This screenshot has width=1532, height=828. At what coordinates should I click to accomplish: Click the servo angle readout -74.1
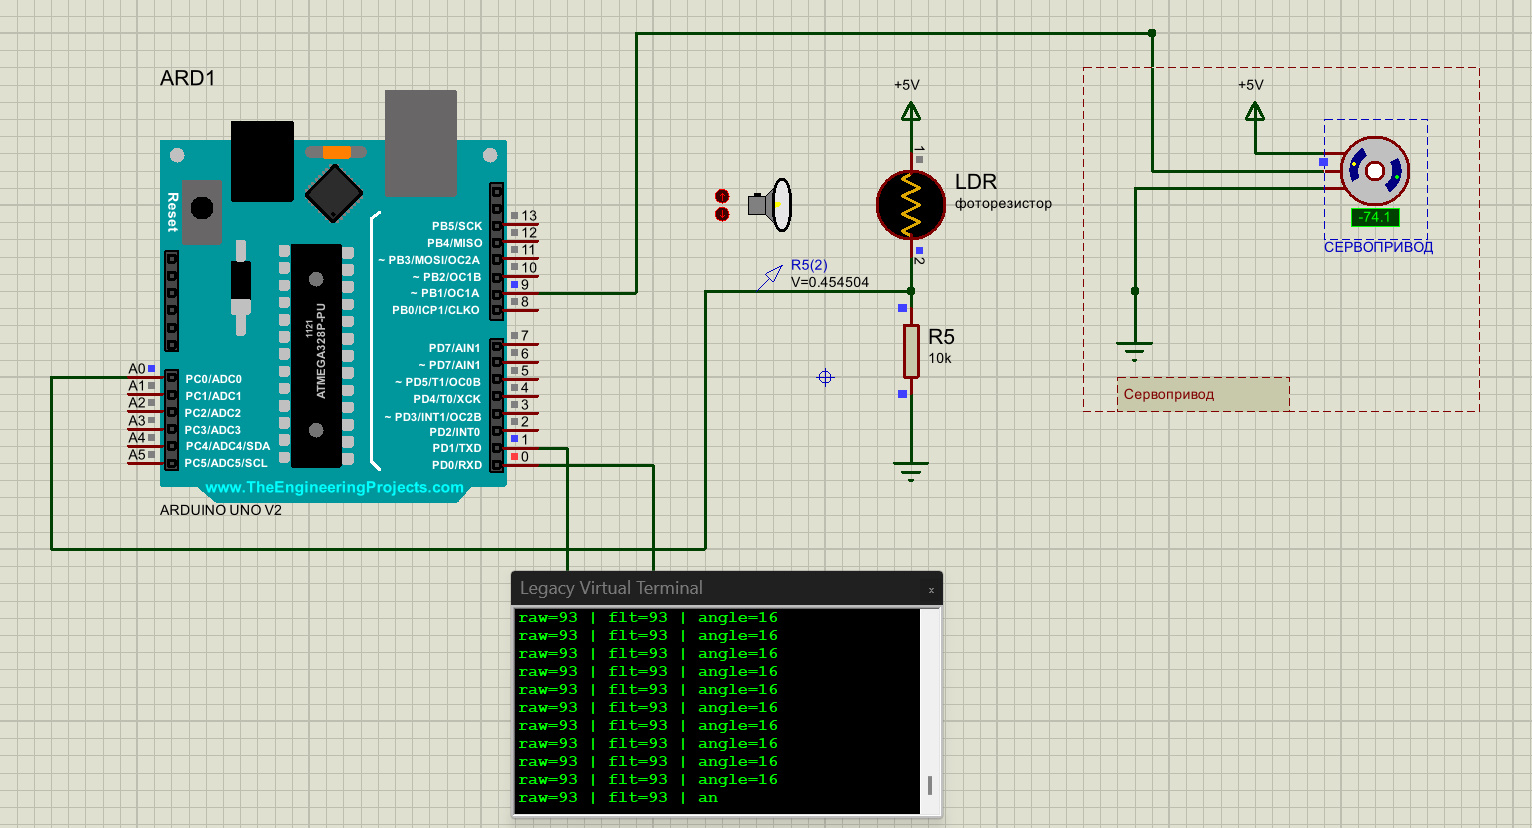click(x=1375, y=217)
